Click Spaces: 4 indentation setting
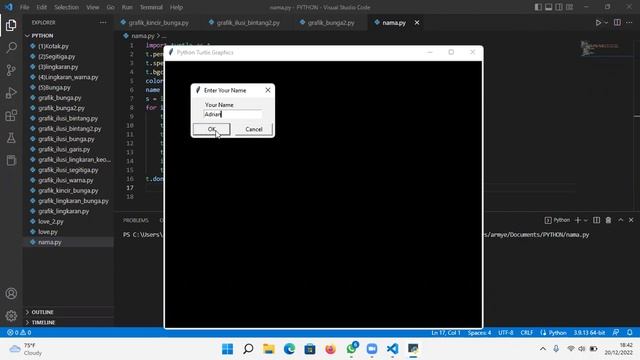Image resolution: width=640 pixels, height=360 pixels. (480, 333)
